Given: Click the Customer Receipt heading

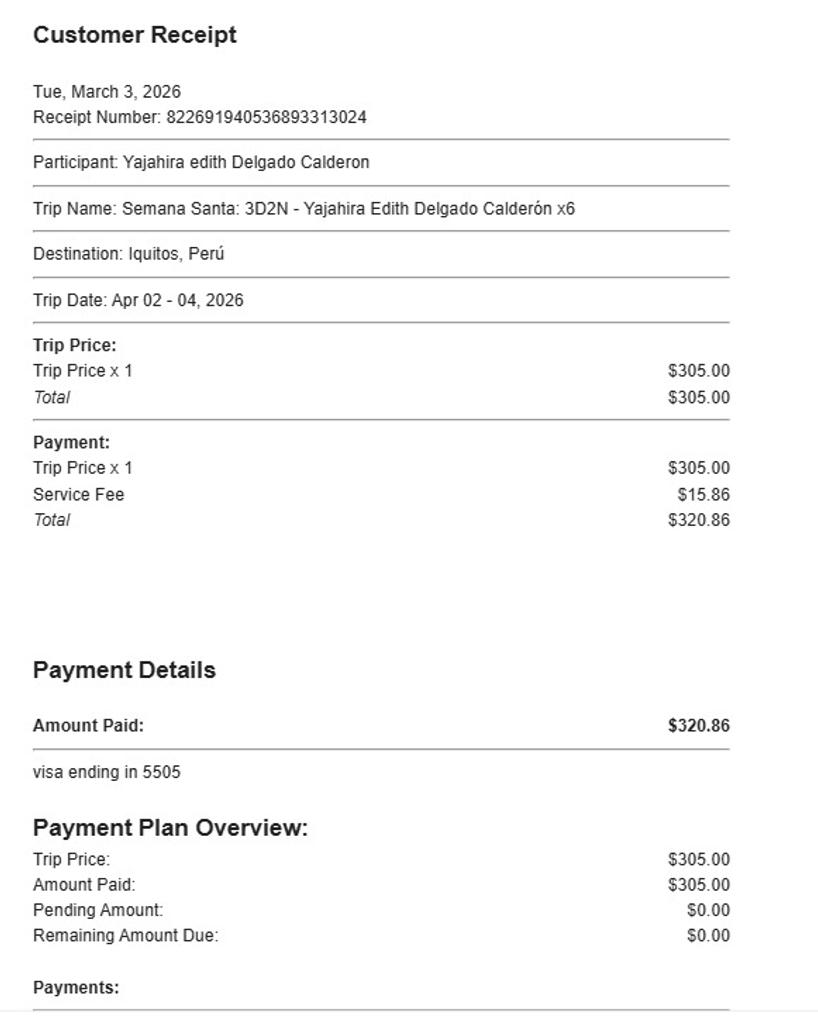Looking at the screenshot, I should (135, 35).
